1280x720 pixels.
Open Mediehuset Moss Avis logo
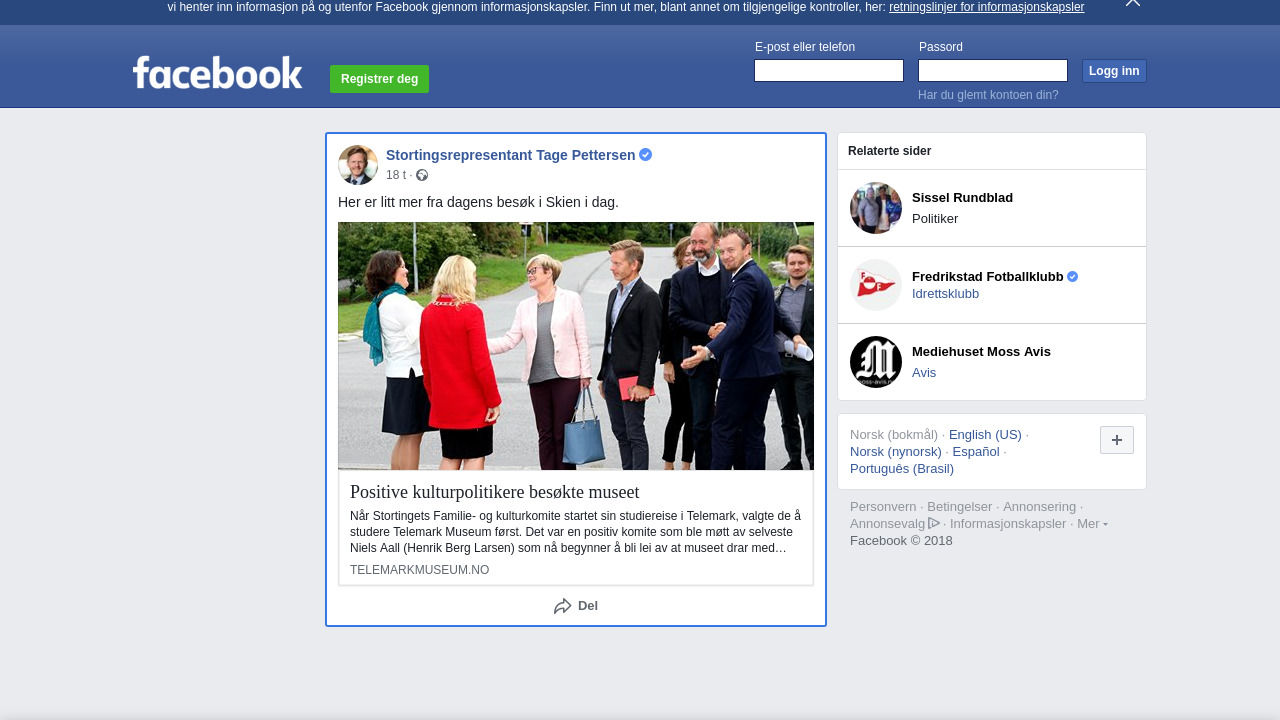pyautogui.click(x=876, y=362)
